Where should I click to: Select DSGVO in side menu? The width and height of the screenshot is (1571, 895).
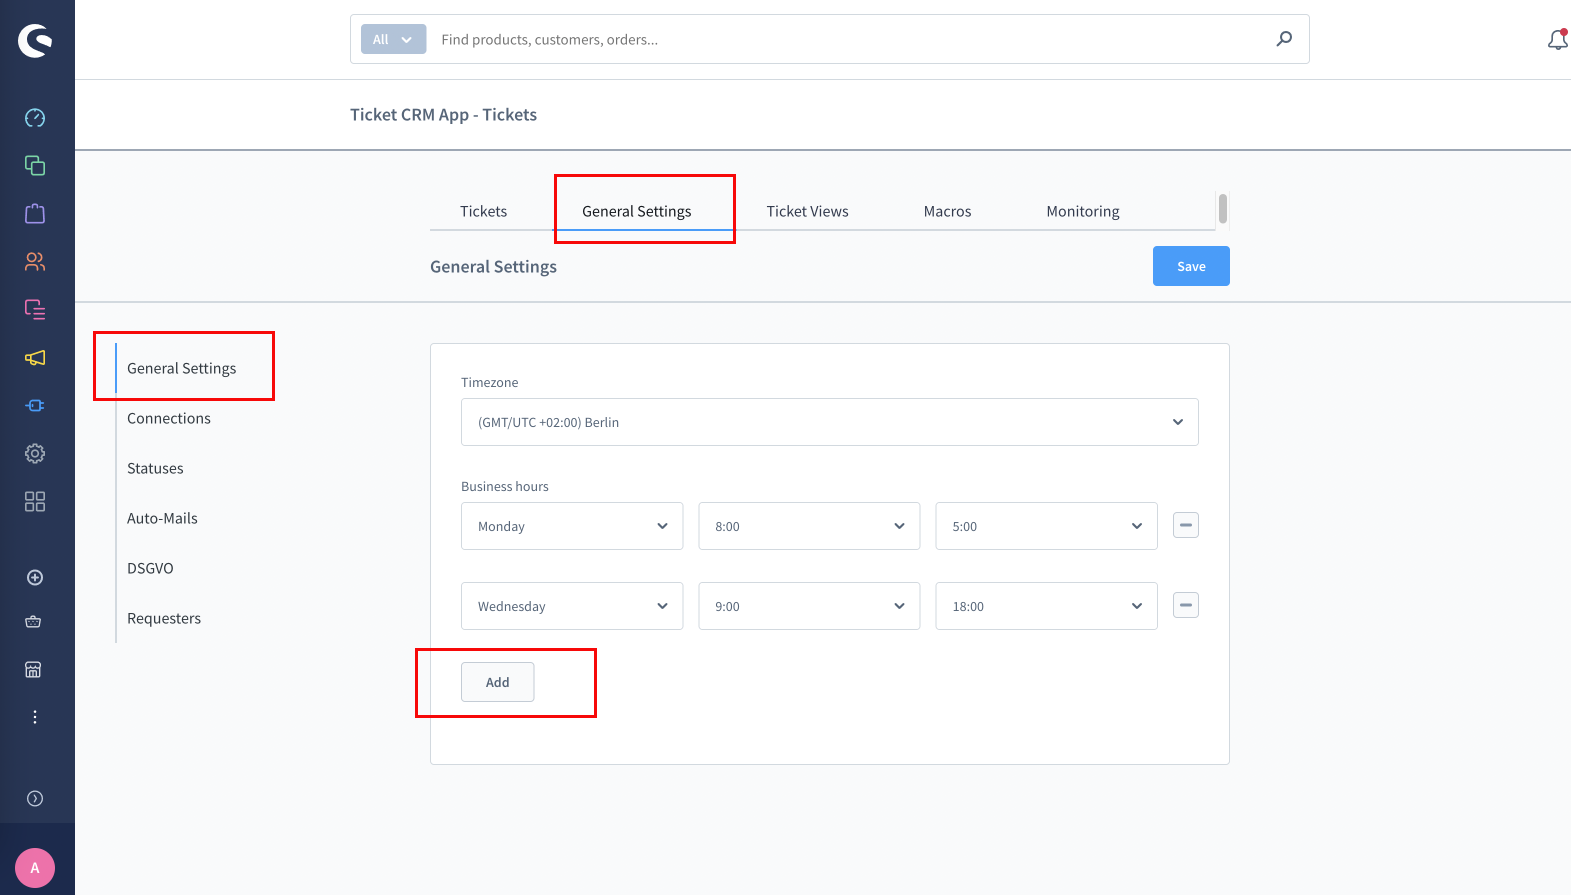[x=150, y=568]
